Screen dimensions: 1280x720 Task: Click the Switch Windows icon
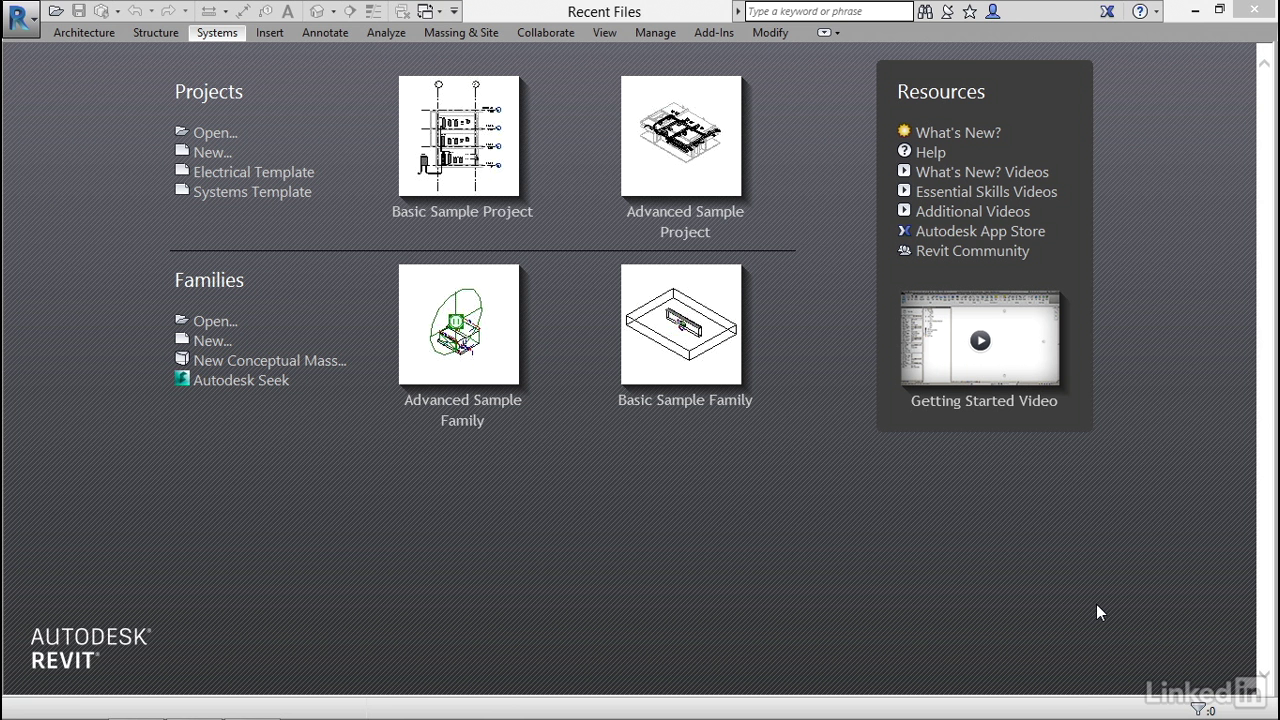[x=425, y=11]
